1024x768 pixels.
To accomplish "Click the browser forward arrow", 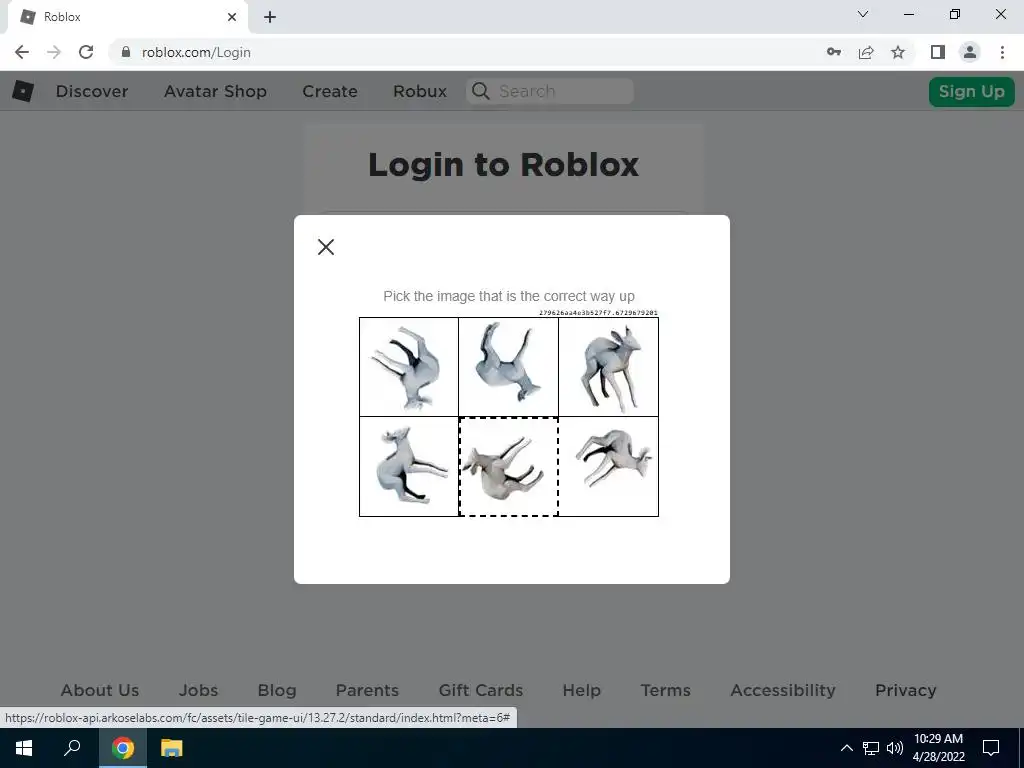I will [x=54, y=52].
